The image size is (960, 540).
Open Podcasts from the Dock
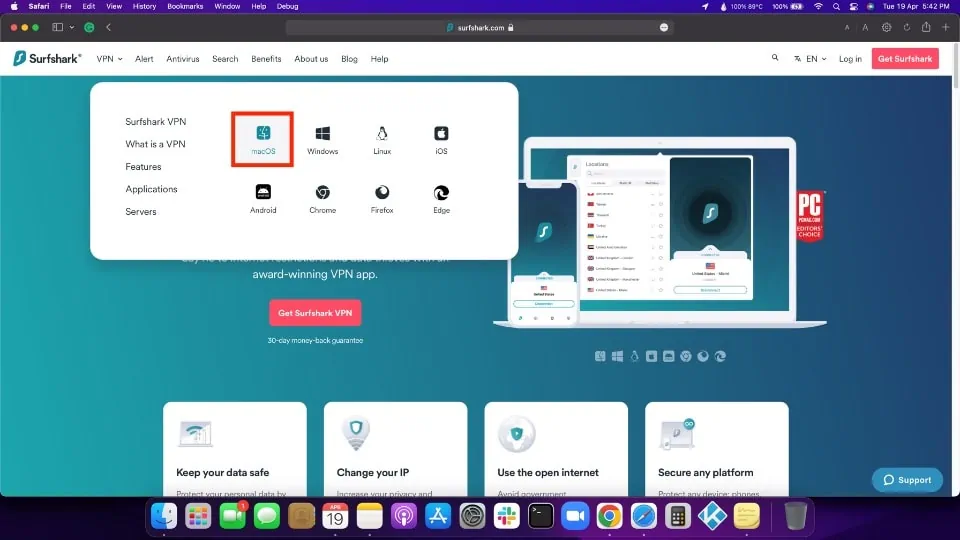(x=403, y=516)
